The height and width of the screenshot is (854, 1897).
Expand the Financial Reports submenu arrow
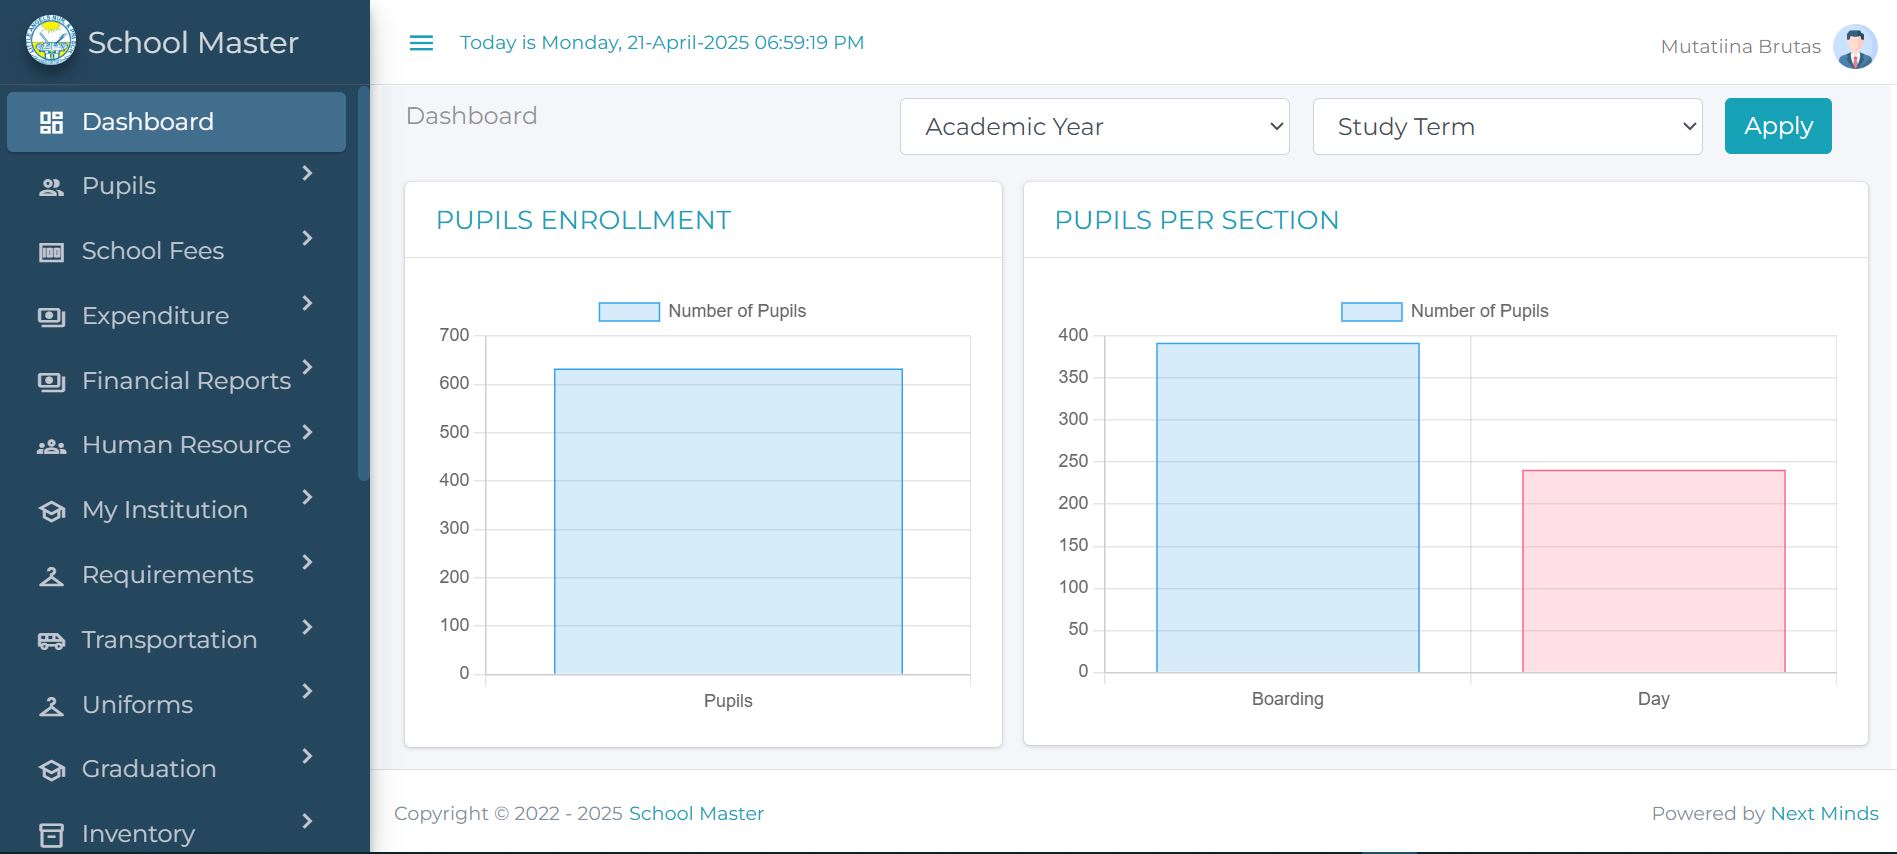click(307, 368)
